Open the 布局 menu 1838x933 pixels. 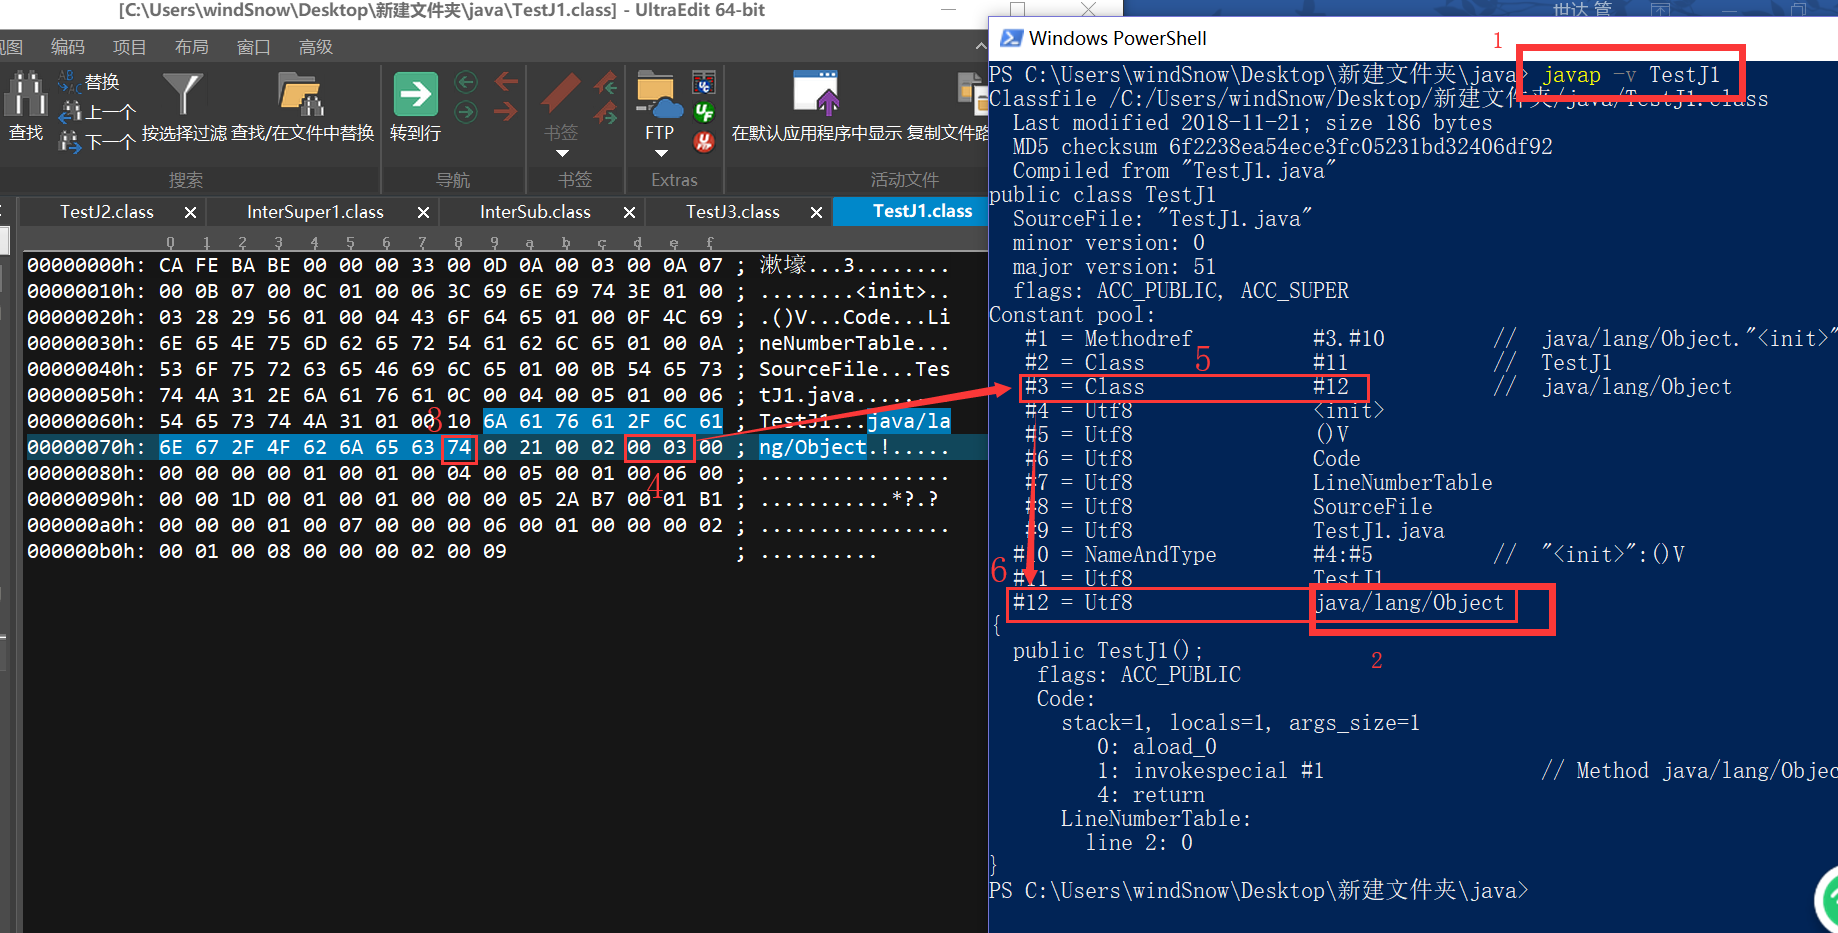click(x=192, y=47)
